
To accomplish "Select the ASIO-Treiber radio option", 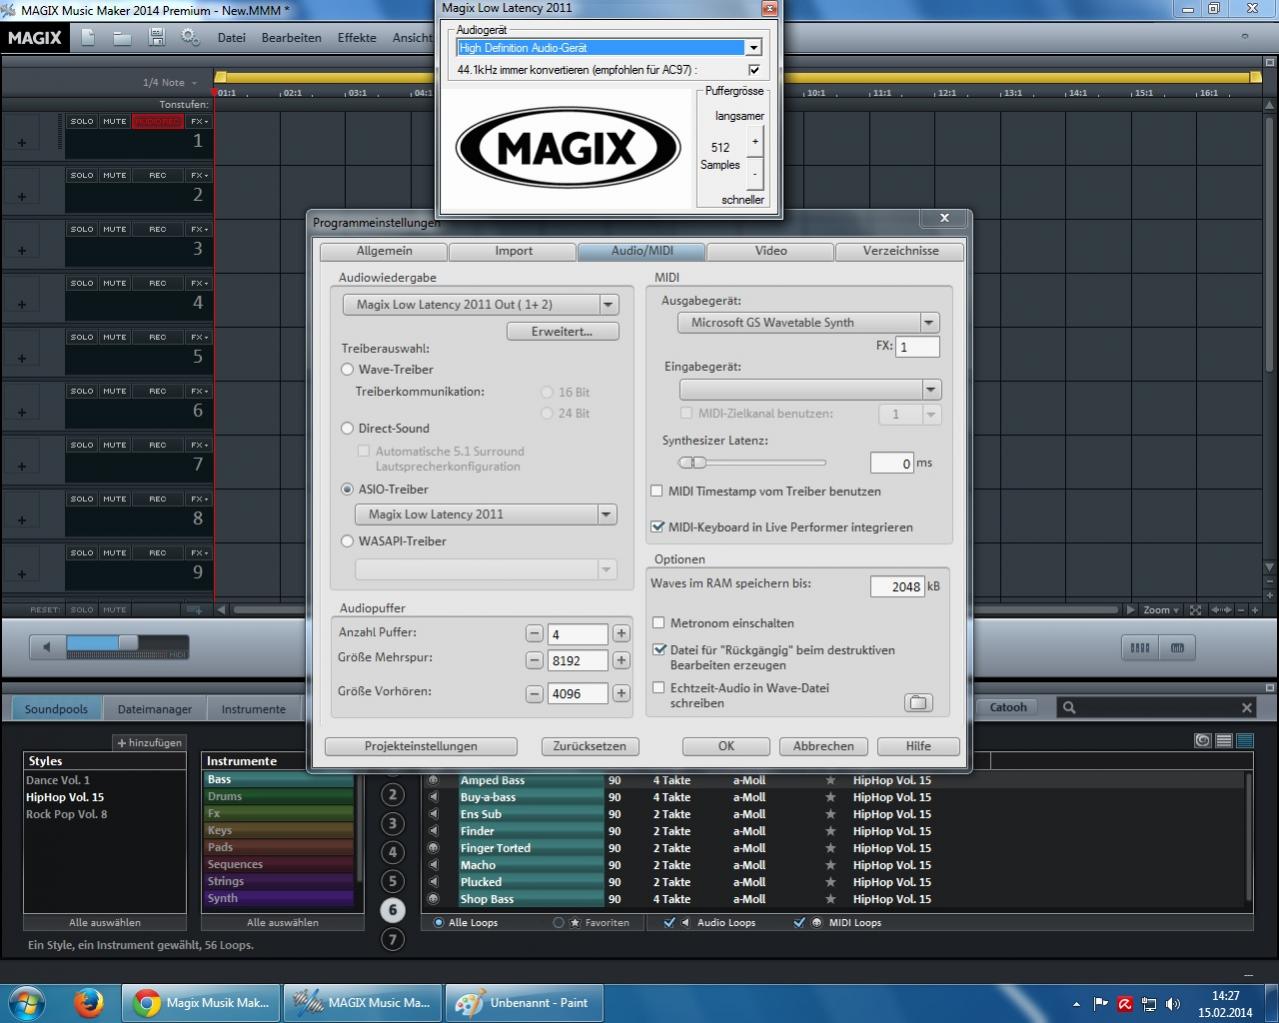I will click(x=348, y=489).
